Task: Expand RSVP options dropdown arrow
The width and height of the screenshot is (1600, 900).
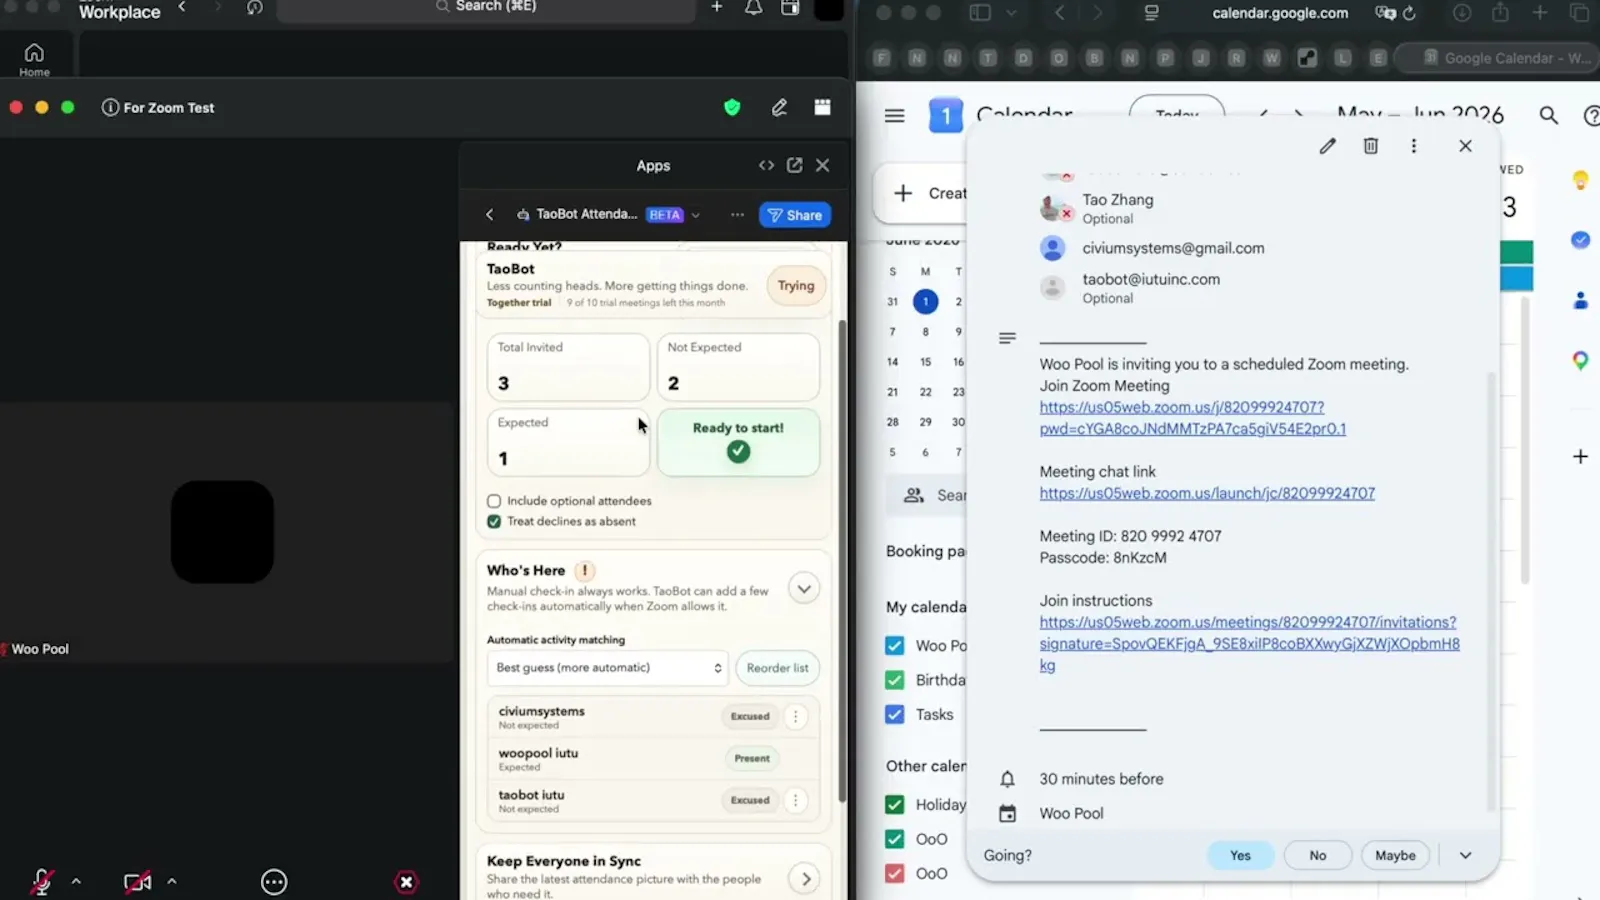Action: click(1466, 855)
